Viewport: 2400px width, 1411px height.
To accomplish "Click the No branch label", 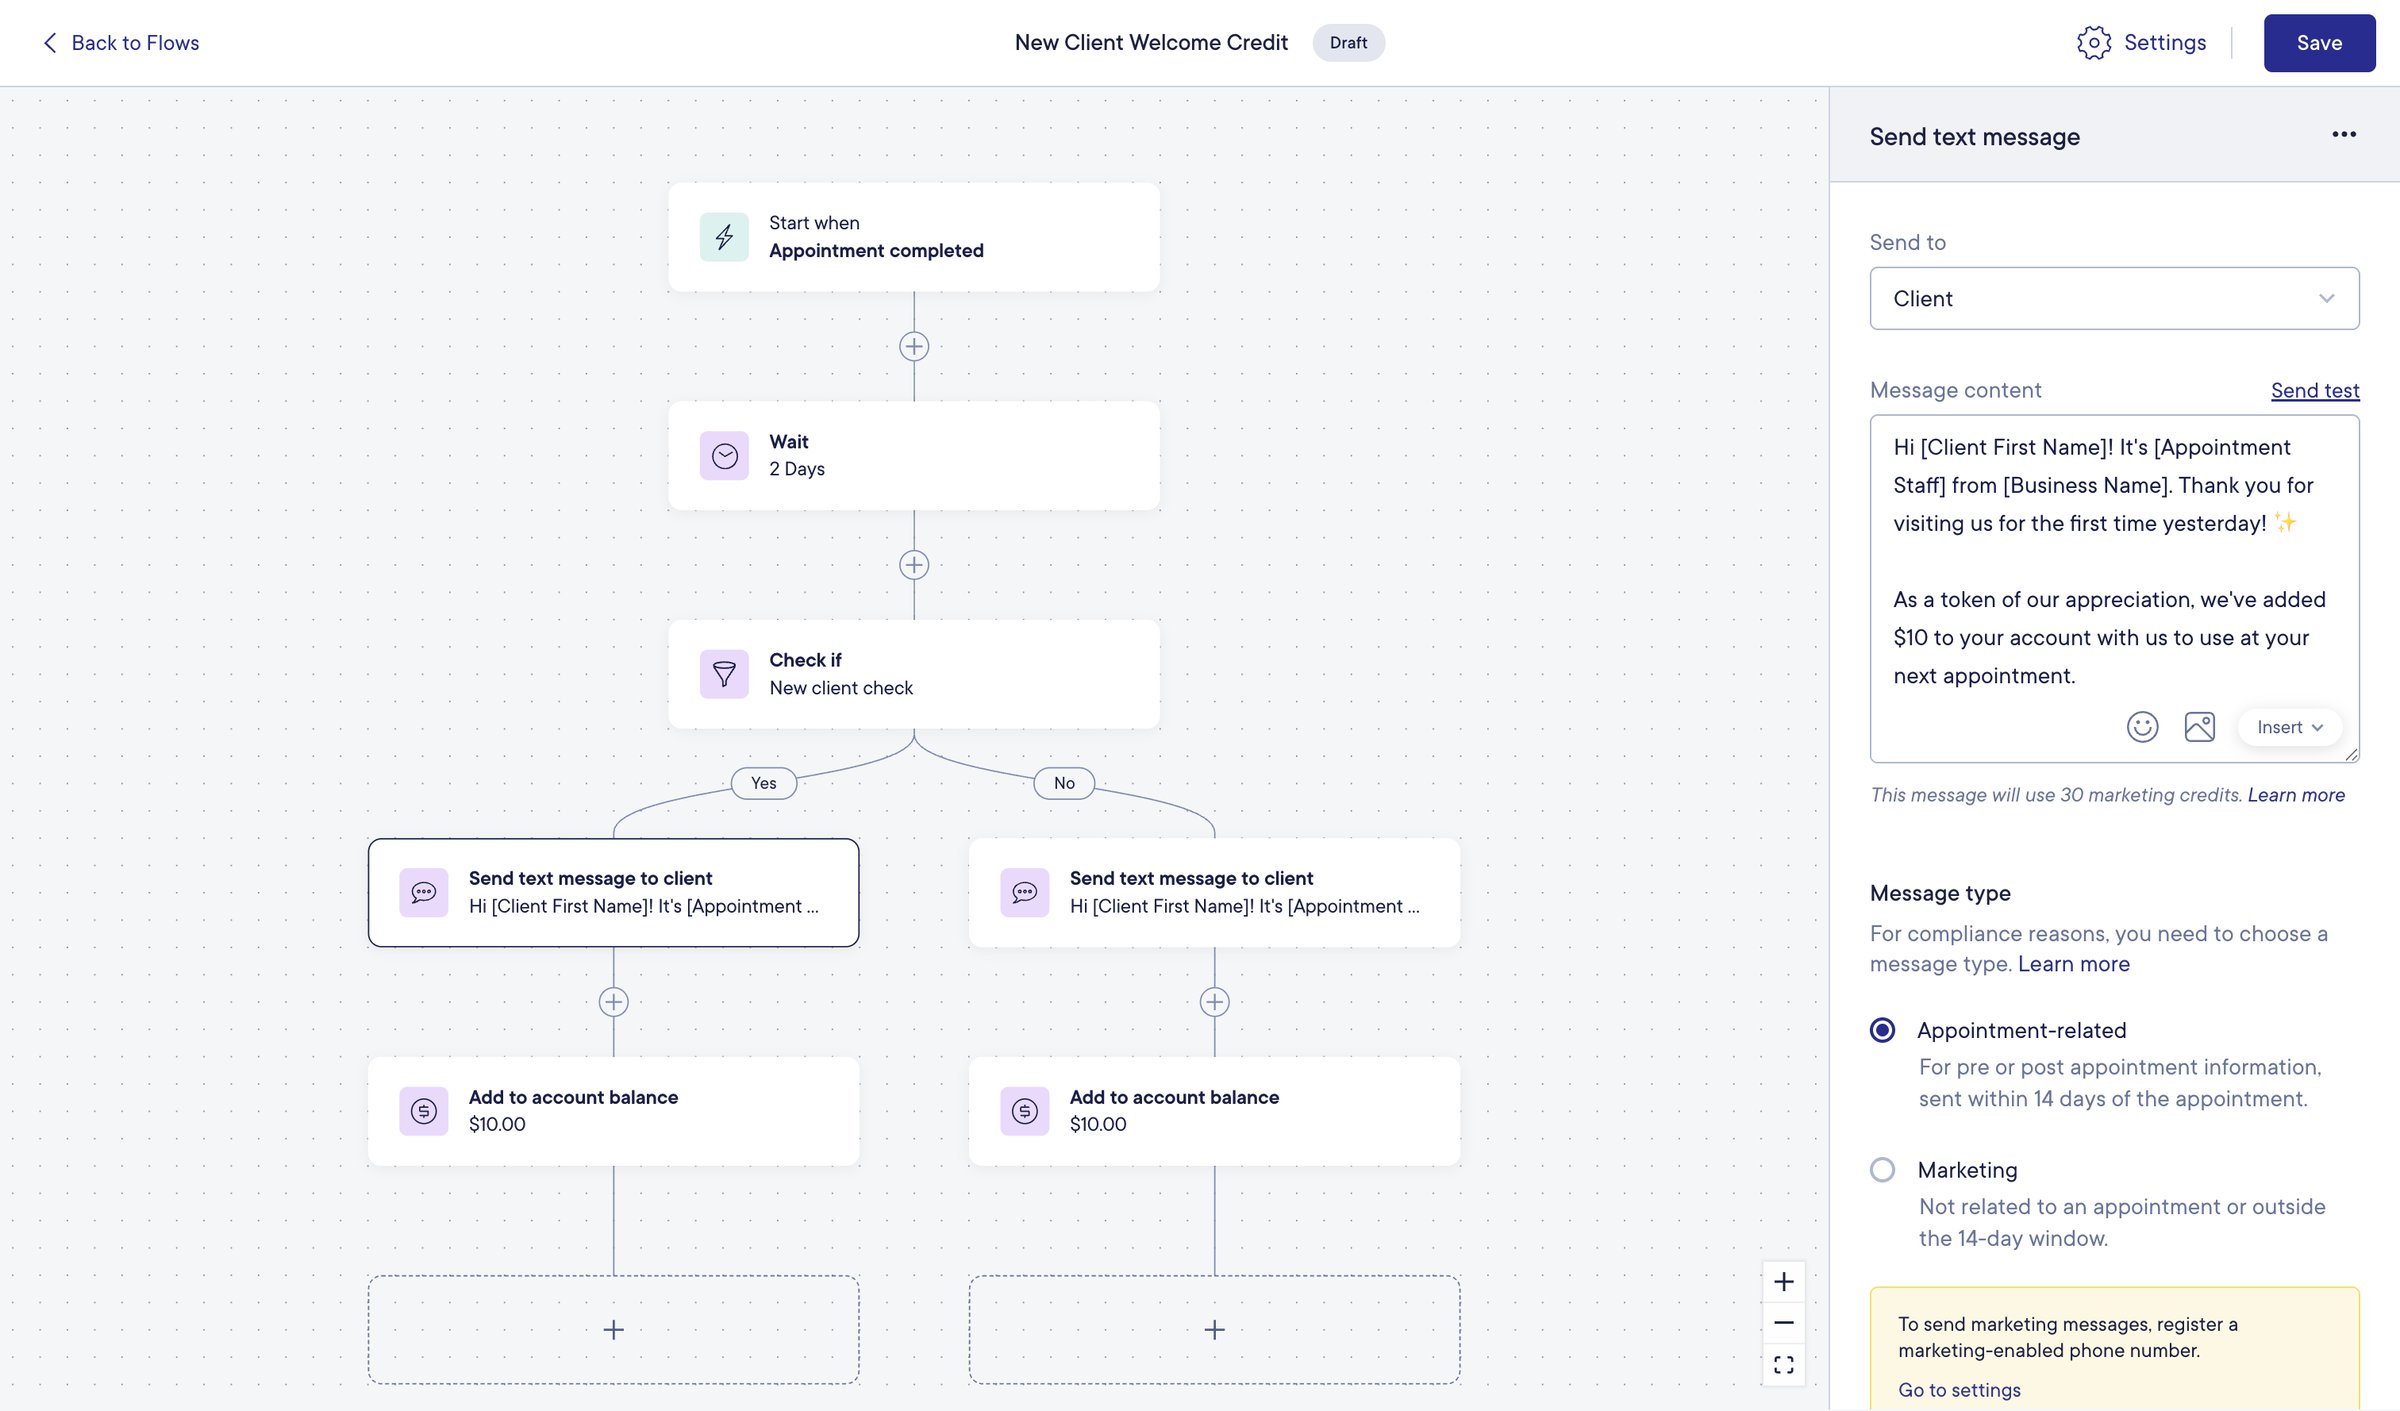I will click(x=1064, y=783).
